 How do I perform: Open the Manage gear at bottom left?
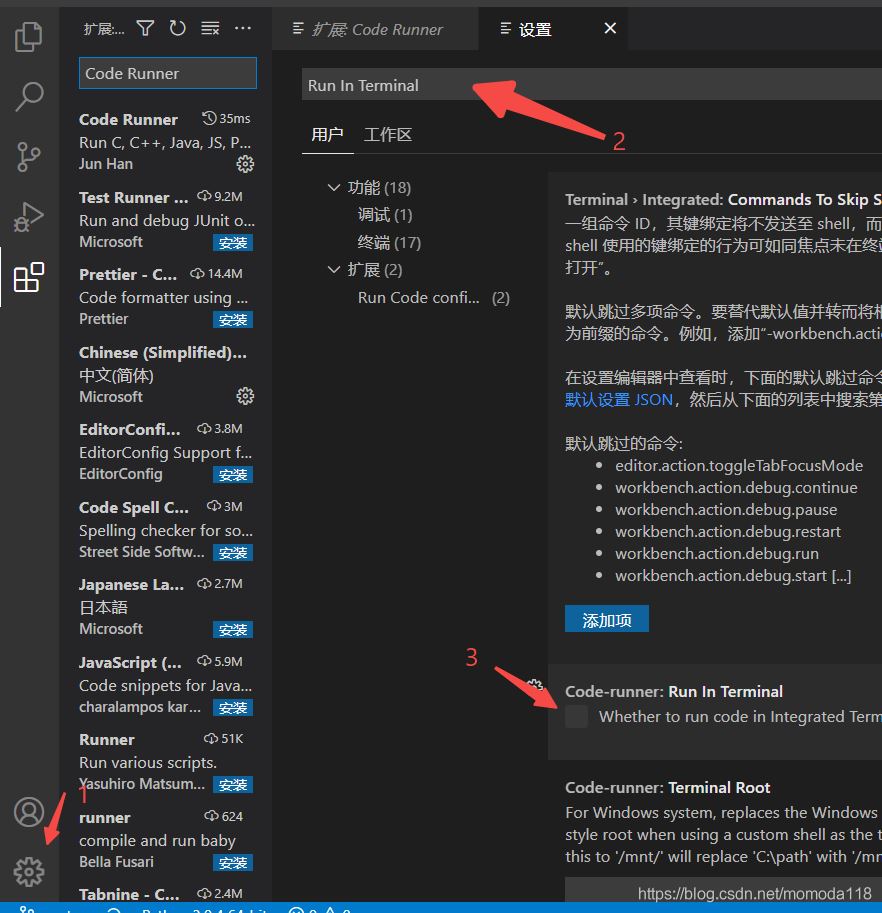(29, 872)
